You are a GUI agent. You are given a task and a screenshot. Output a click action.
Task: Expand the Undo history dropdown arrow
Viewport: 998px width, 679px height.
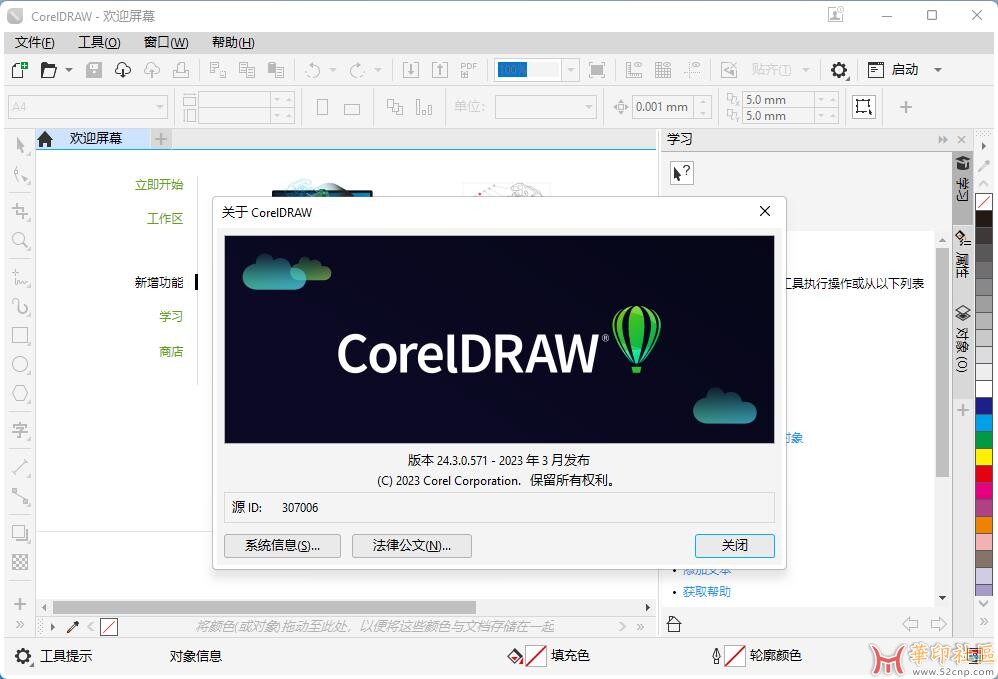pos(332,70)
